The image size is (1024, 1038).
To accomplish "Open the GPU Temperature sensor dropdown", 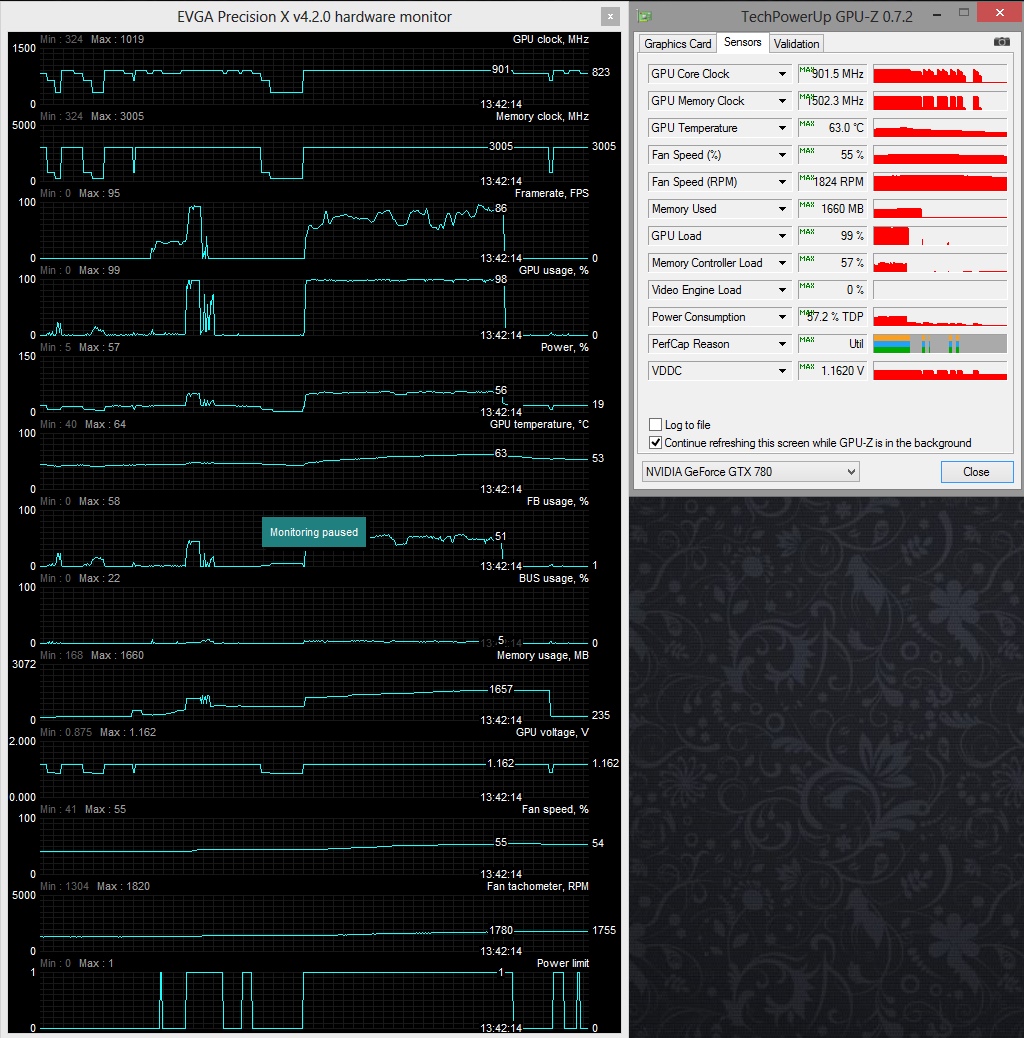I will click(x=782, y=128).
